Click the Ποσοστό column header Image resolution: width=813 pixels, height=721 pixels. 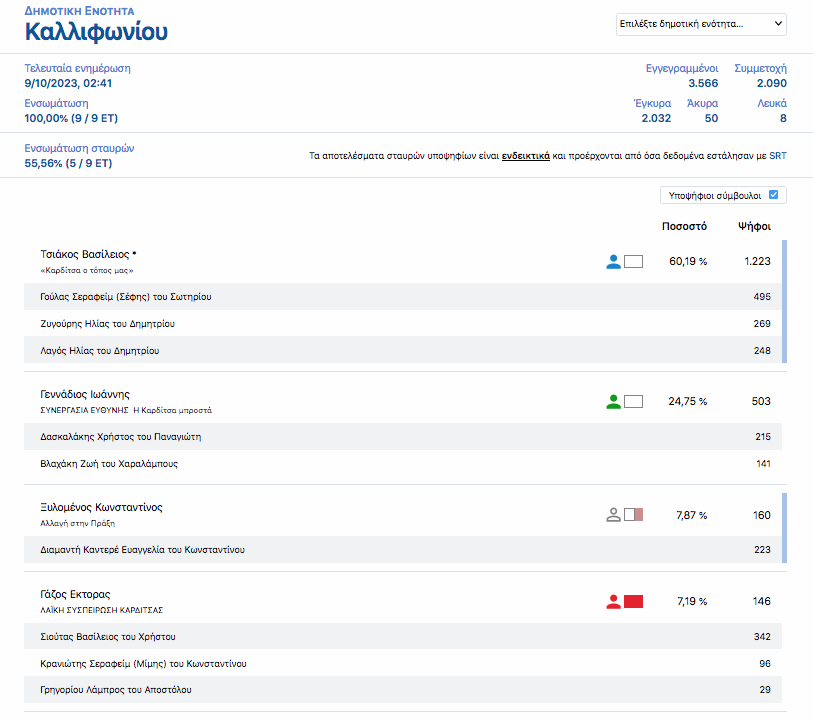click(x=684, y=226)
